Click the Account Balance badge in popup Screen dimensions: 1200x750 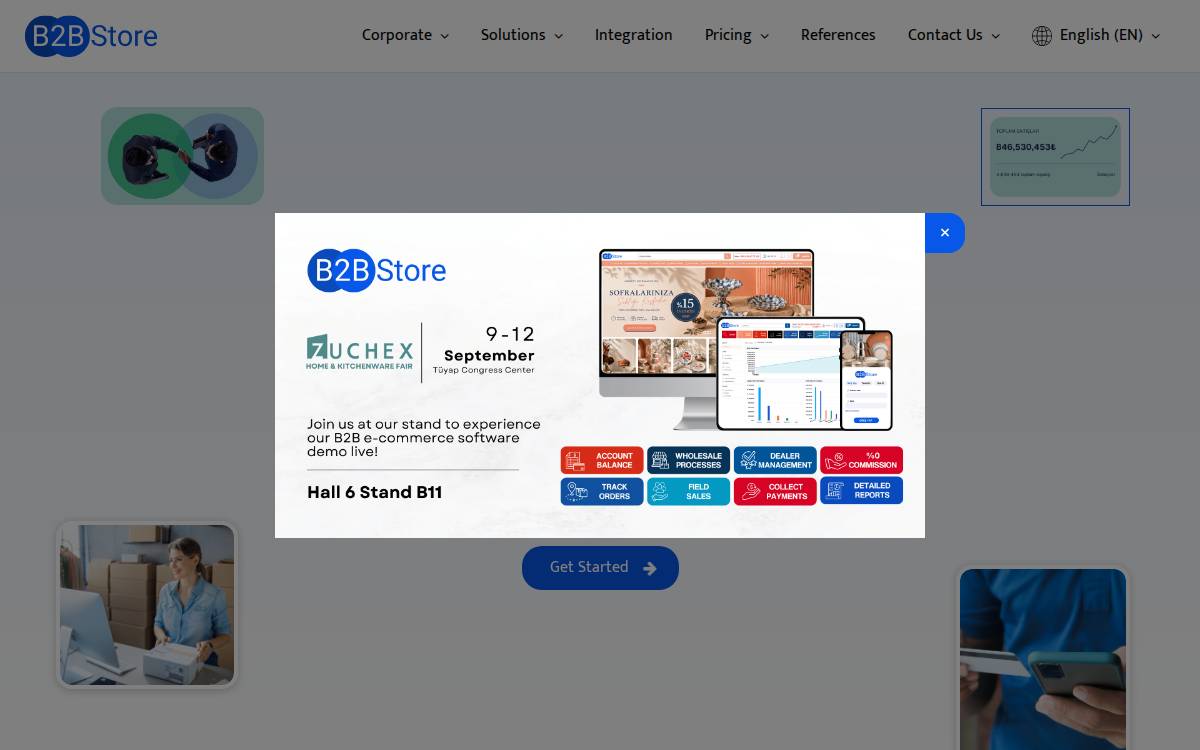[602, 460]
